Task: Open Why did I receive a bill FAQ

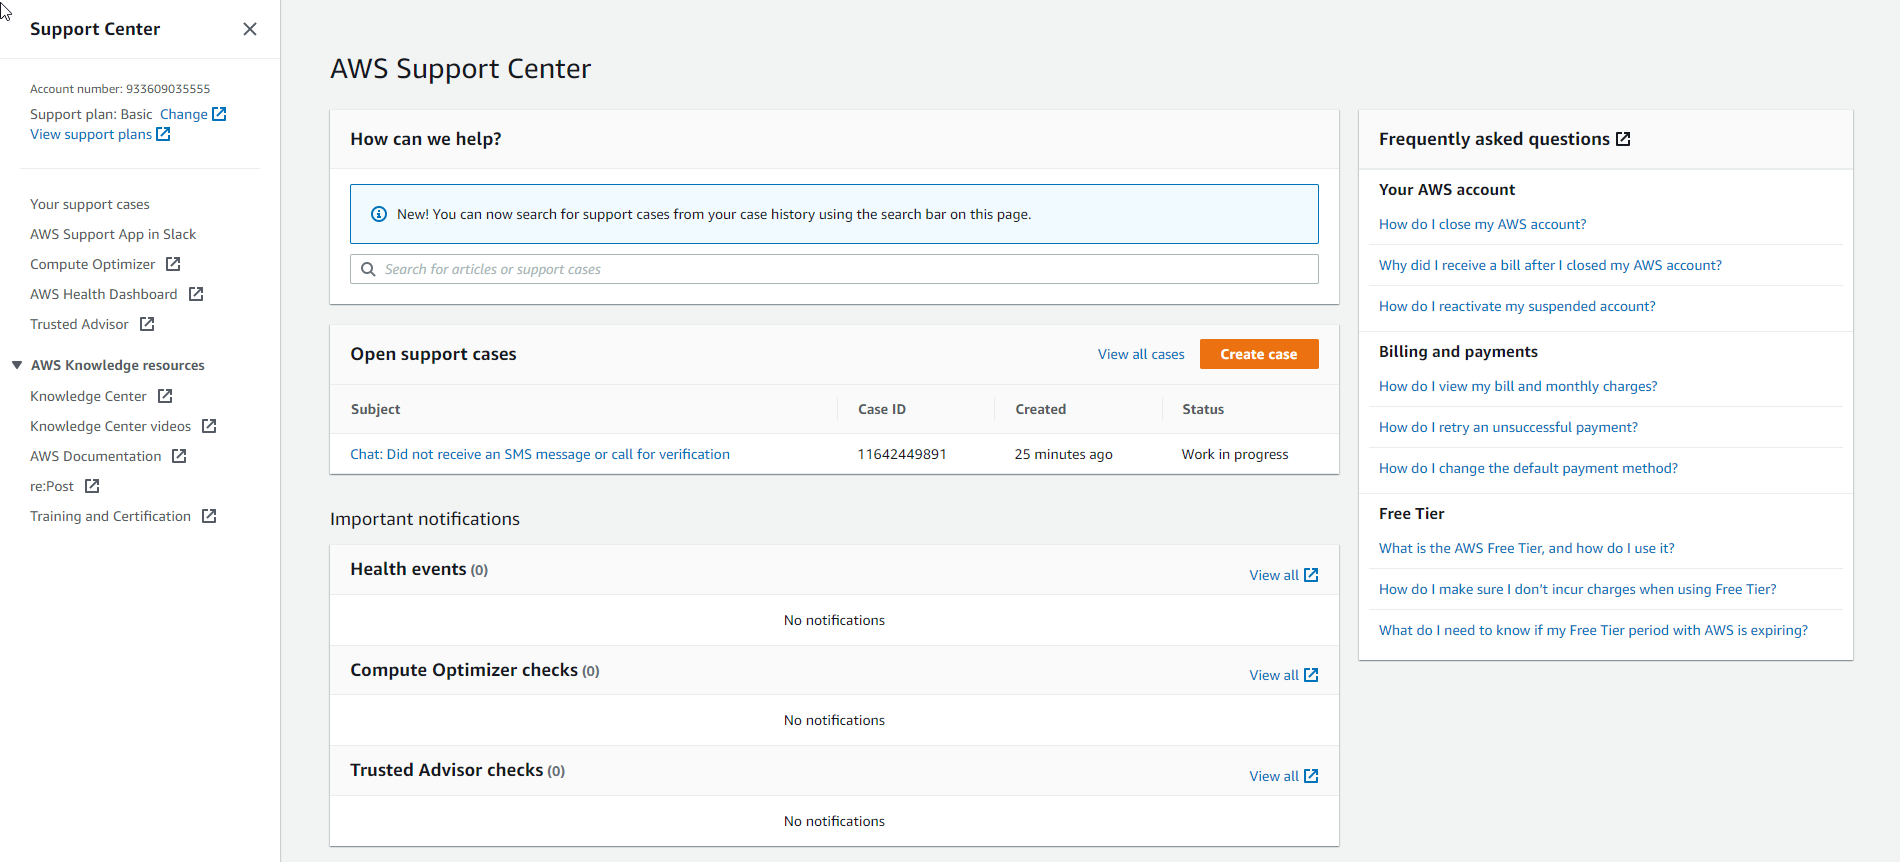Action: point(1550,265)
